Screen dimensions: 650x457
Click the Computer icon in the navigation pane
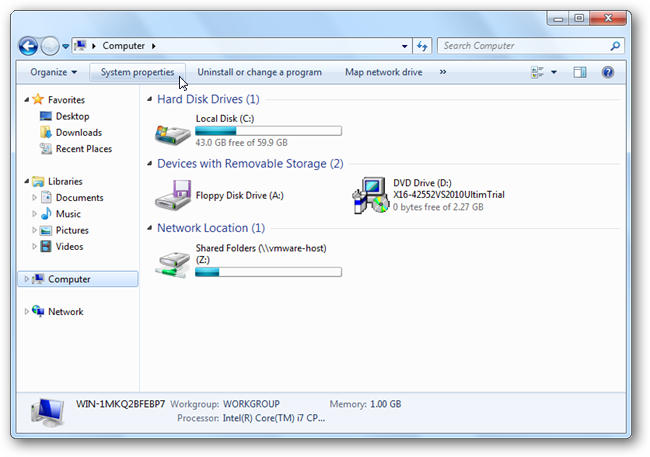(x=38, y=279)
